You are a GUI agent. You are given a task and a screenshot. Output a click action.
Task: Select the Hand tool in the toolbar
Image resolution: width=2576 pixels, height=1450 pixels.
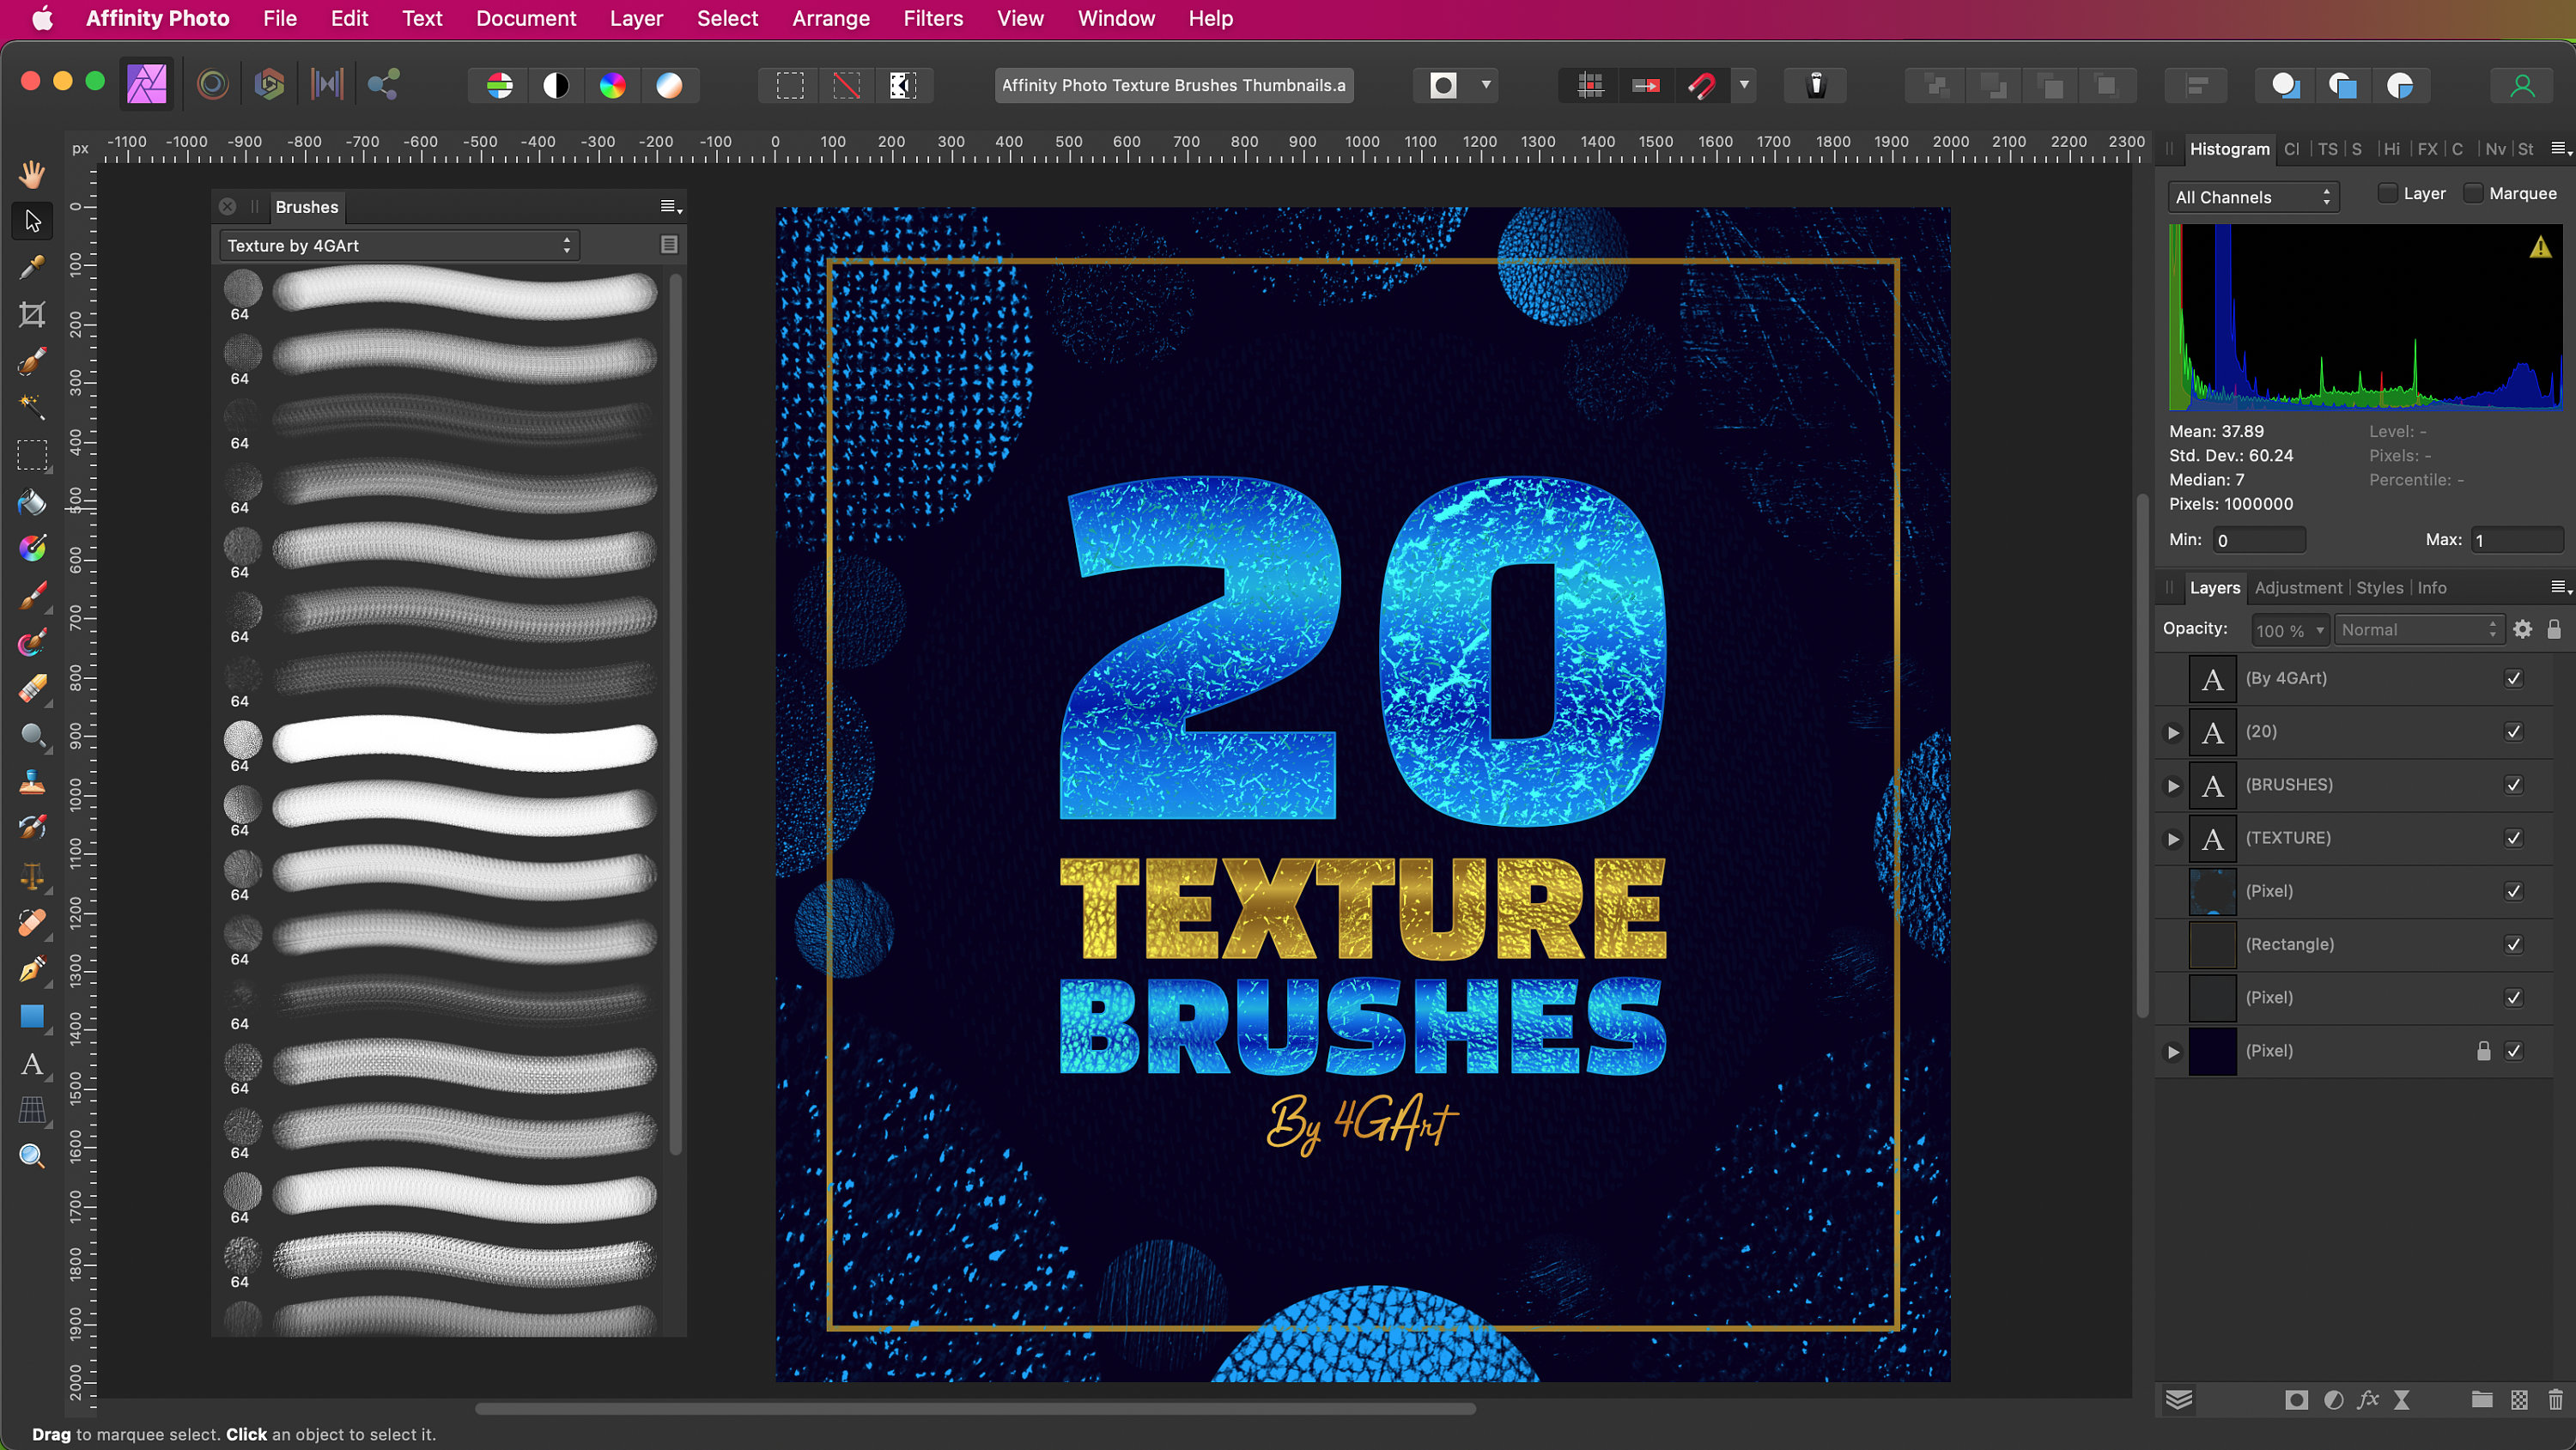pyautogui.click(x=32, y=176)
